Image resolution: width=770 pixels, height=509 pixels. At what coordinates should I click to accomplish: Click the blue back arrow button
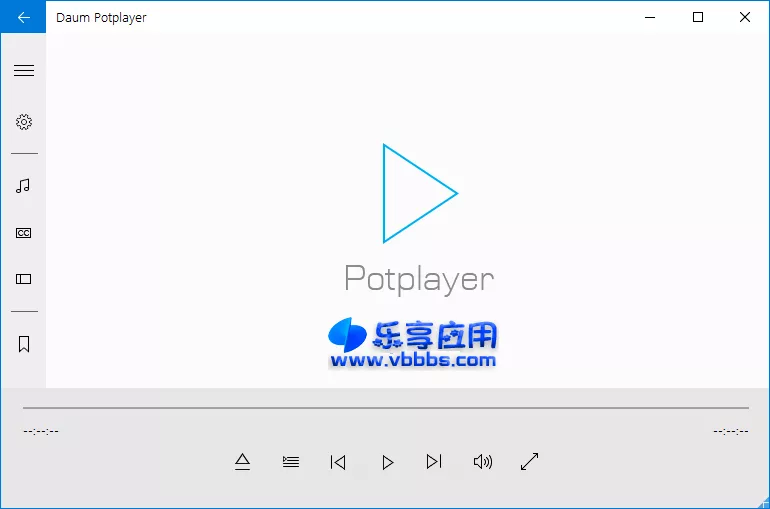(23, 17)
